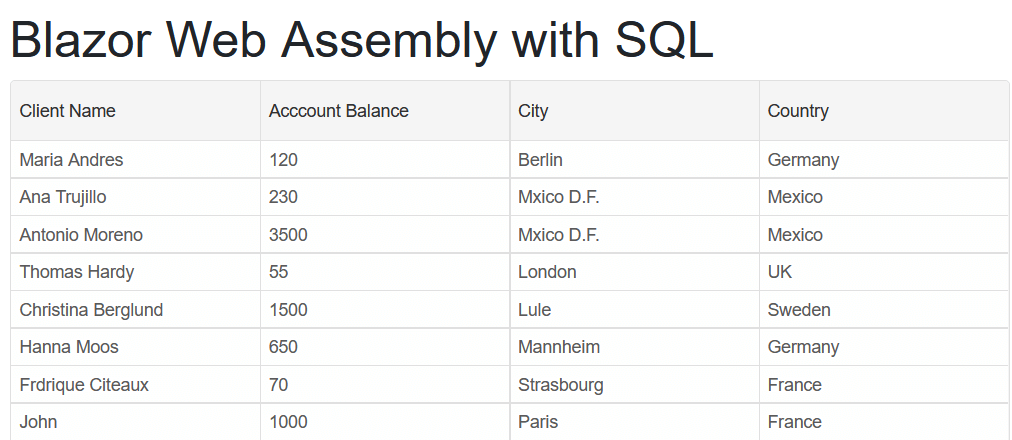Select Thomas Hardy in the table
The width and height of the screenshot is (1012, 440).
point(77,272)
